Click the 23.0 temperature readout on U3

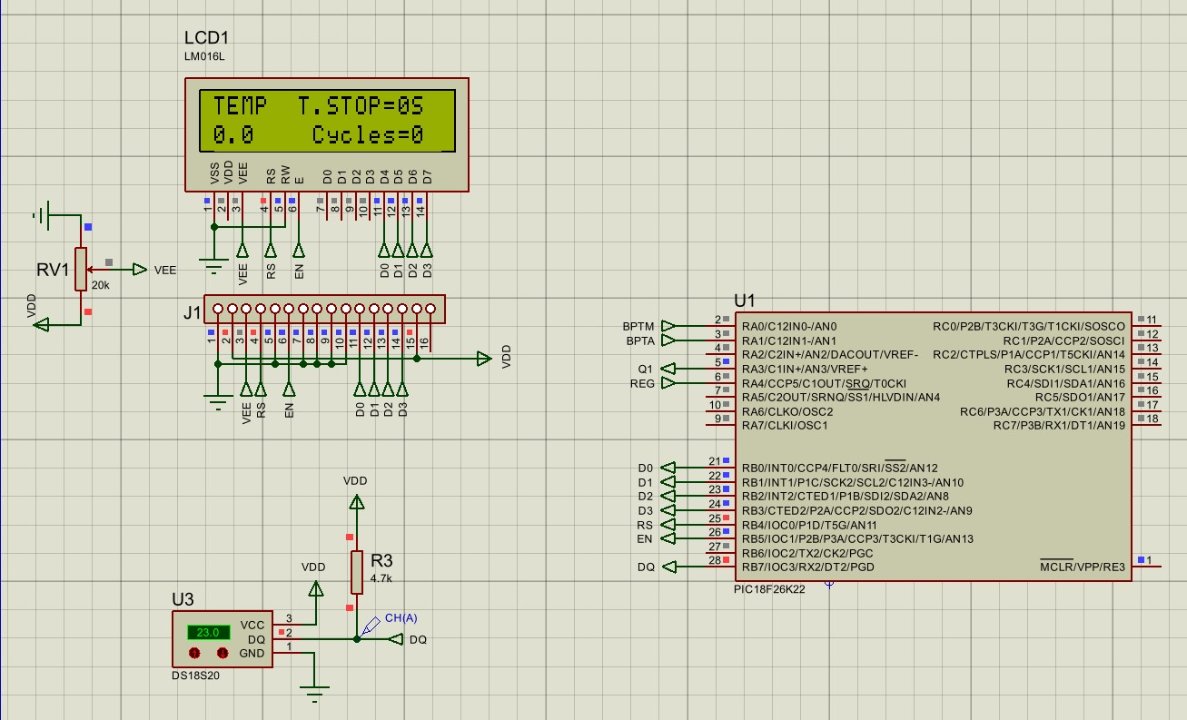[x=208, y=632]
